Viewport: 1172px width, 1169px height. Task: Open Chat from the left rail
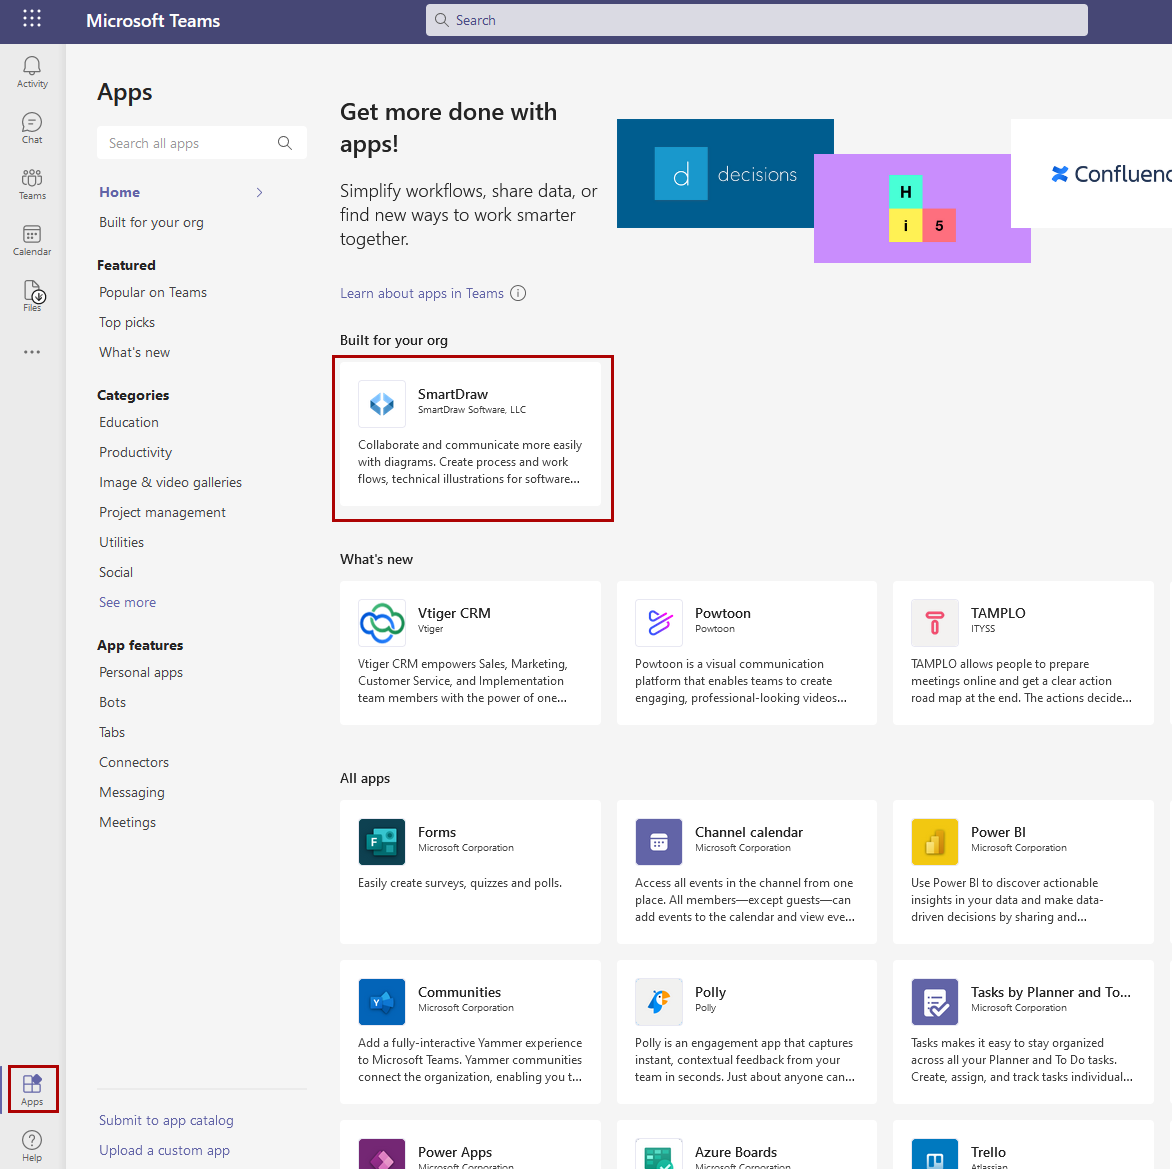32,127
